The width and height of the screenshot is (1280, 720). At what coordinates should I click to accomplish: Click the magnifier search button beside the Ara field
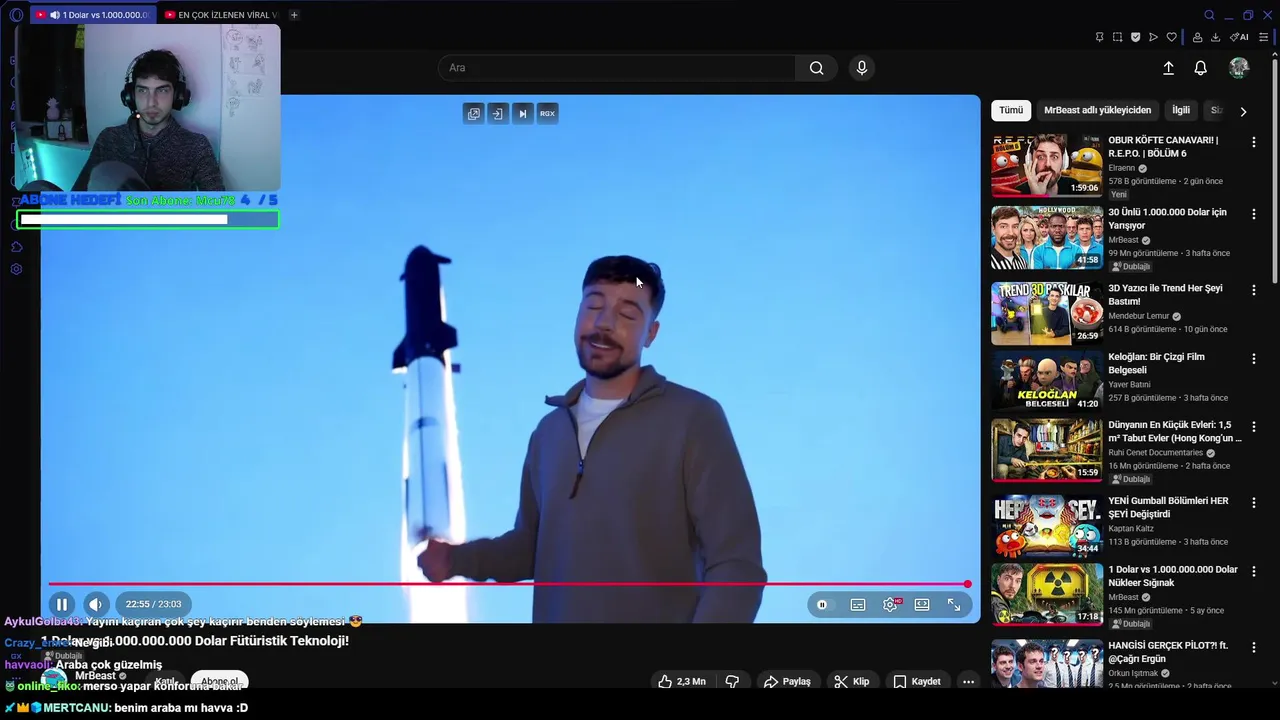817,68
